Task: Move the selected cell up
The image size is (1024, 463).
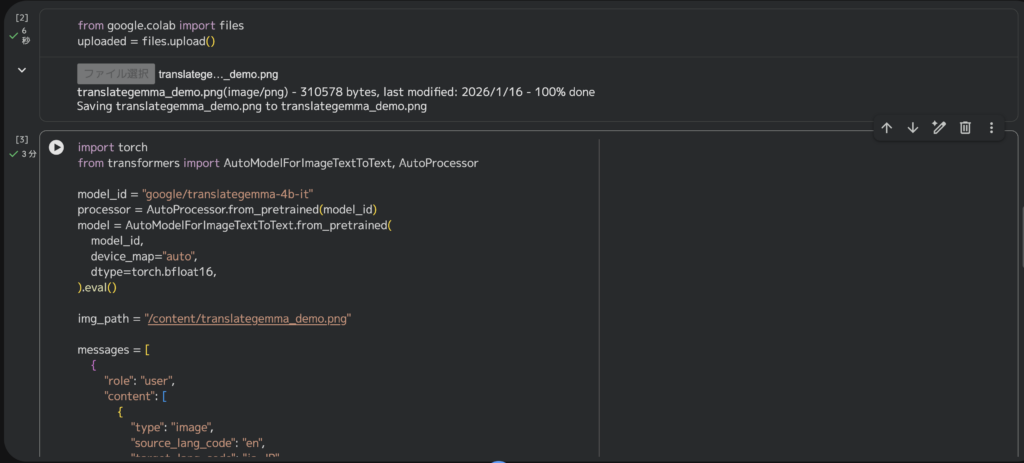Action: point(886,128)
